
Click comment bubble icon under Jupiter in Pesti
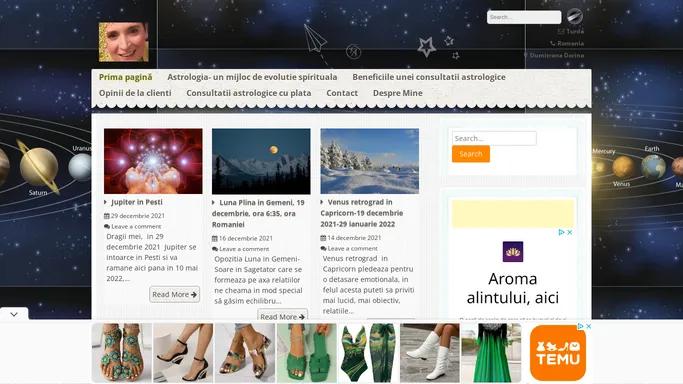(x=107, y=226)
